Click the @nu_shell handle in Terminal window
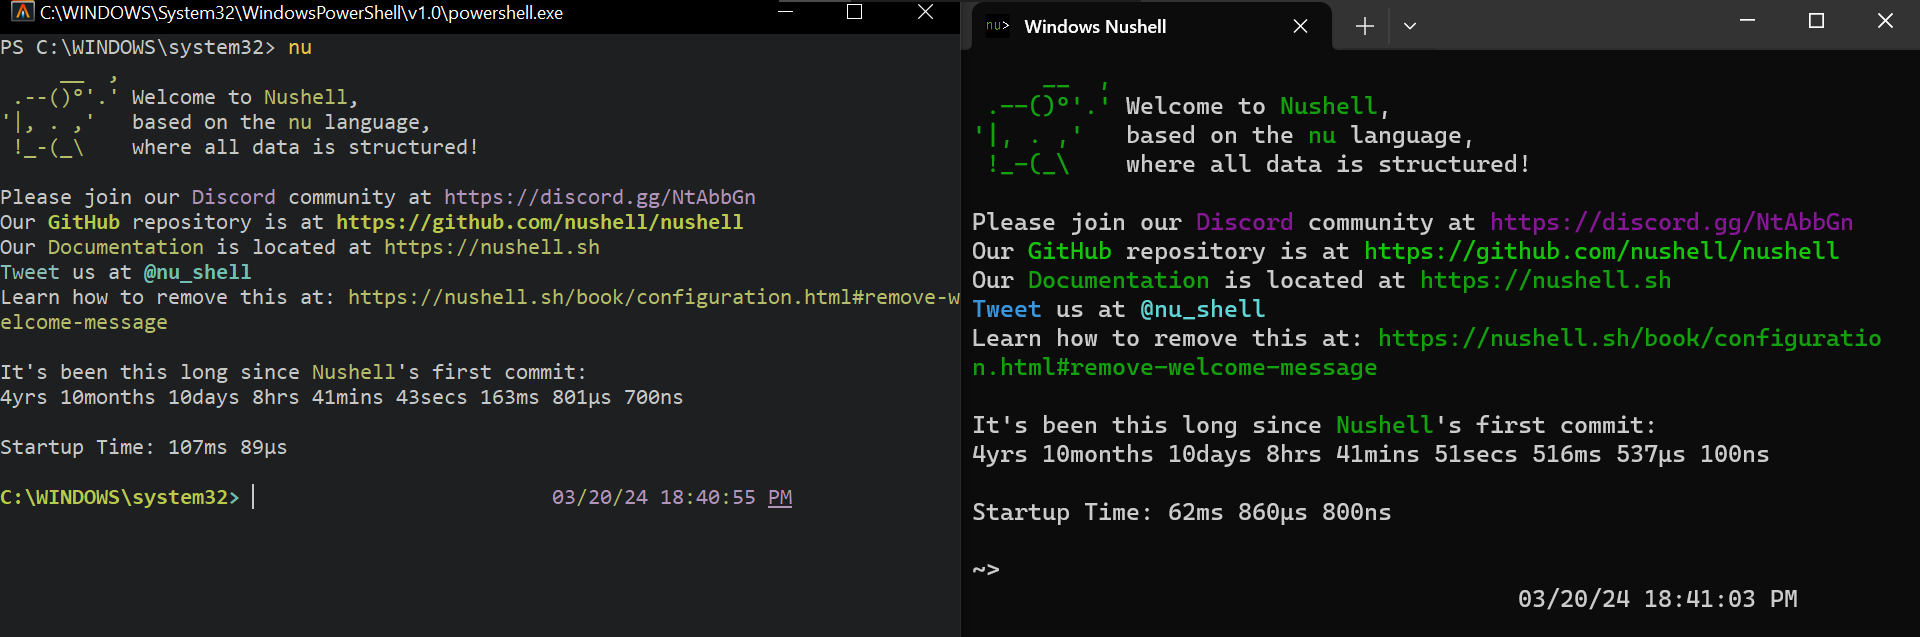 point(1203,309)
